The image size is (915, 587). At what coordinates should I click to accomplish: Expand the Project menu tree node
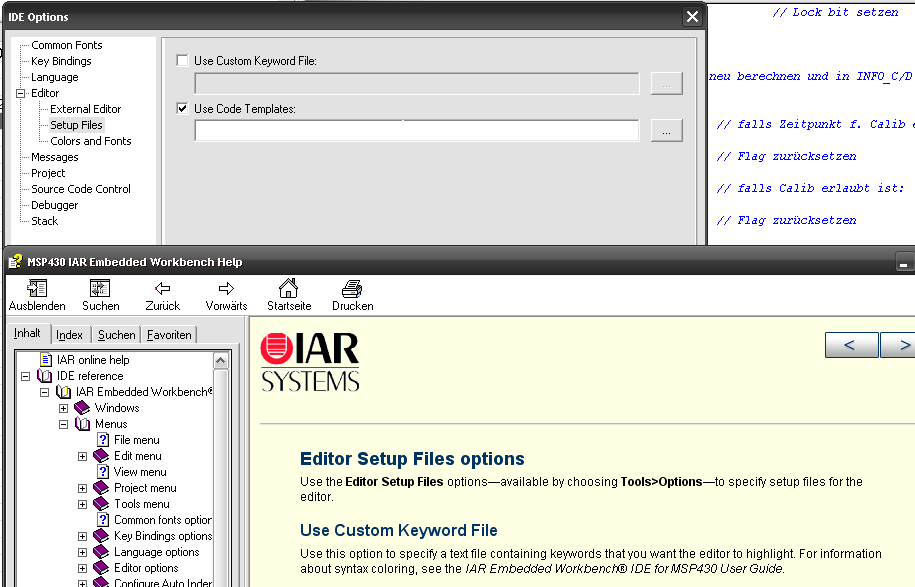(x=82, y=488)
